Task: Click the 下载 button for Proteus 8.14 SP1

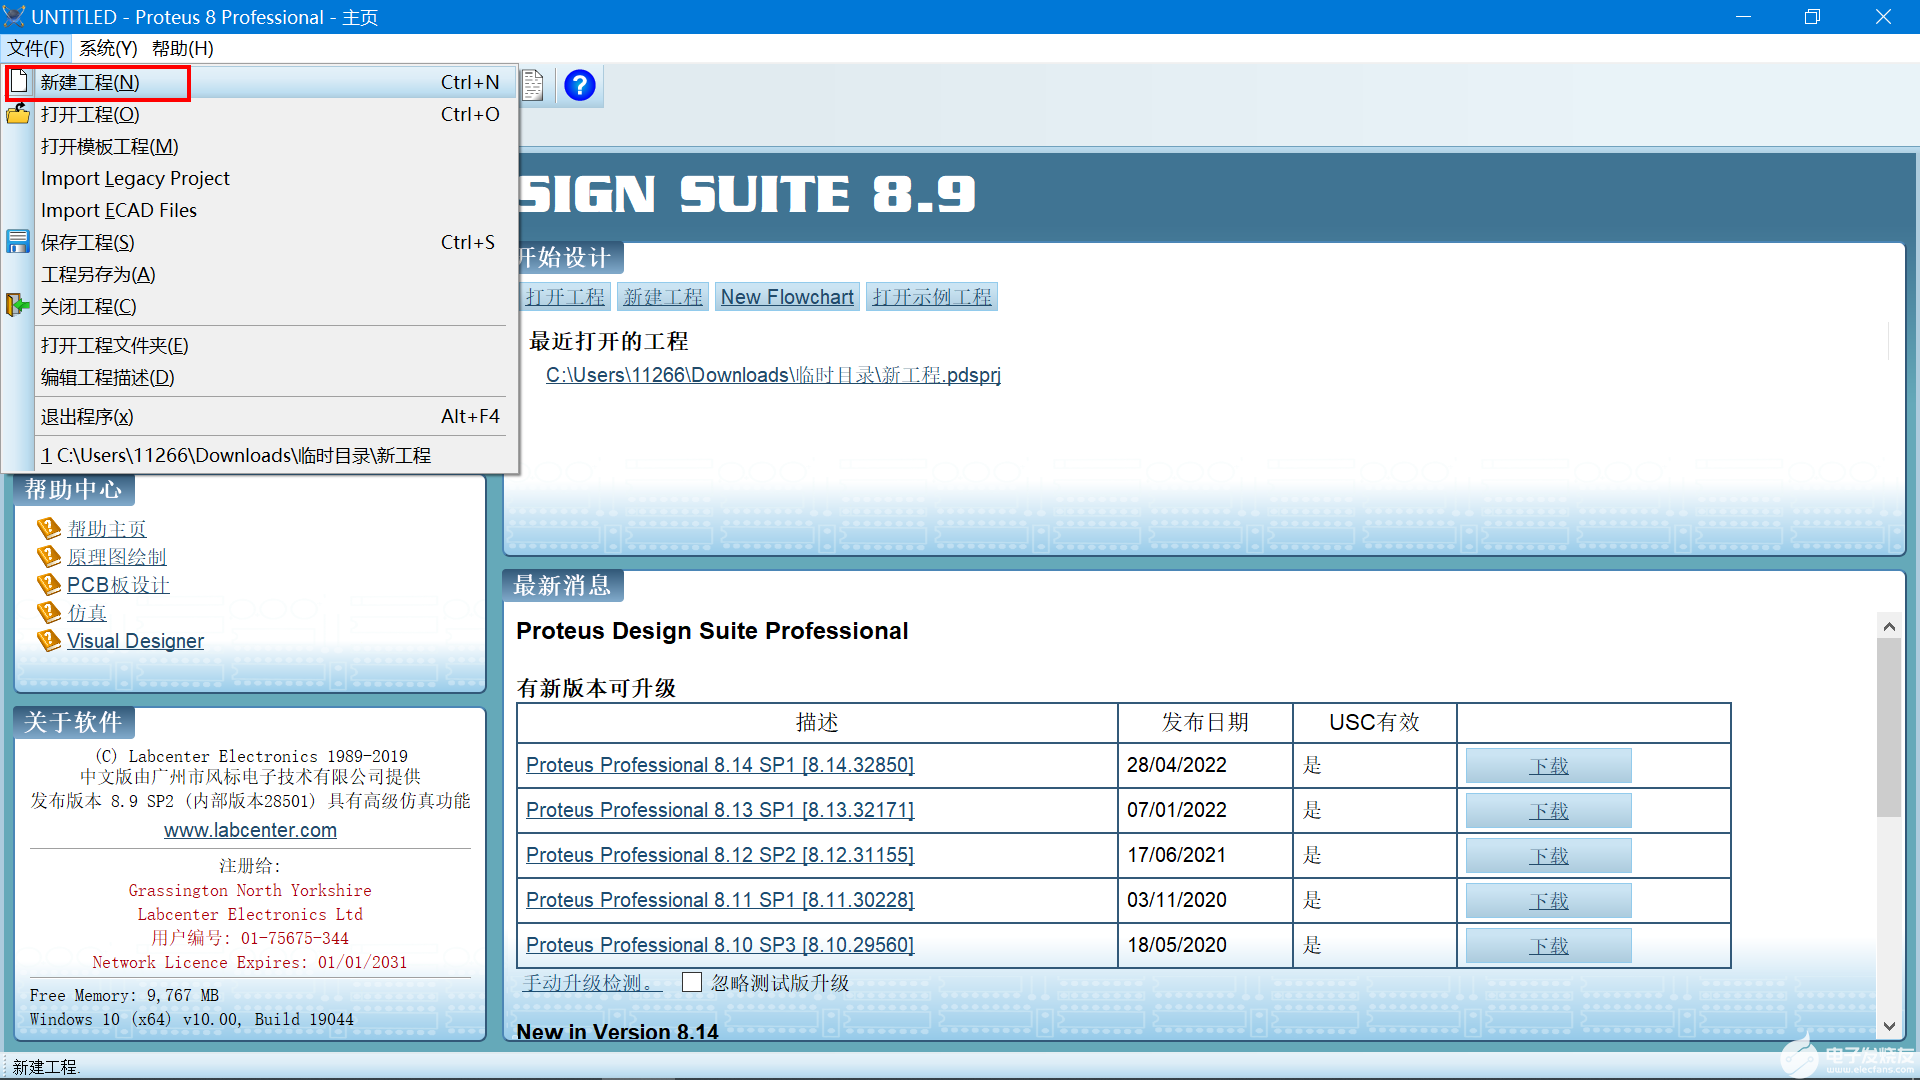Action: pyautogui.click(x=1547, y=765)
